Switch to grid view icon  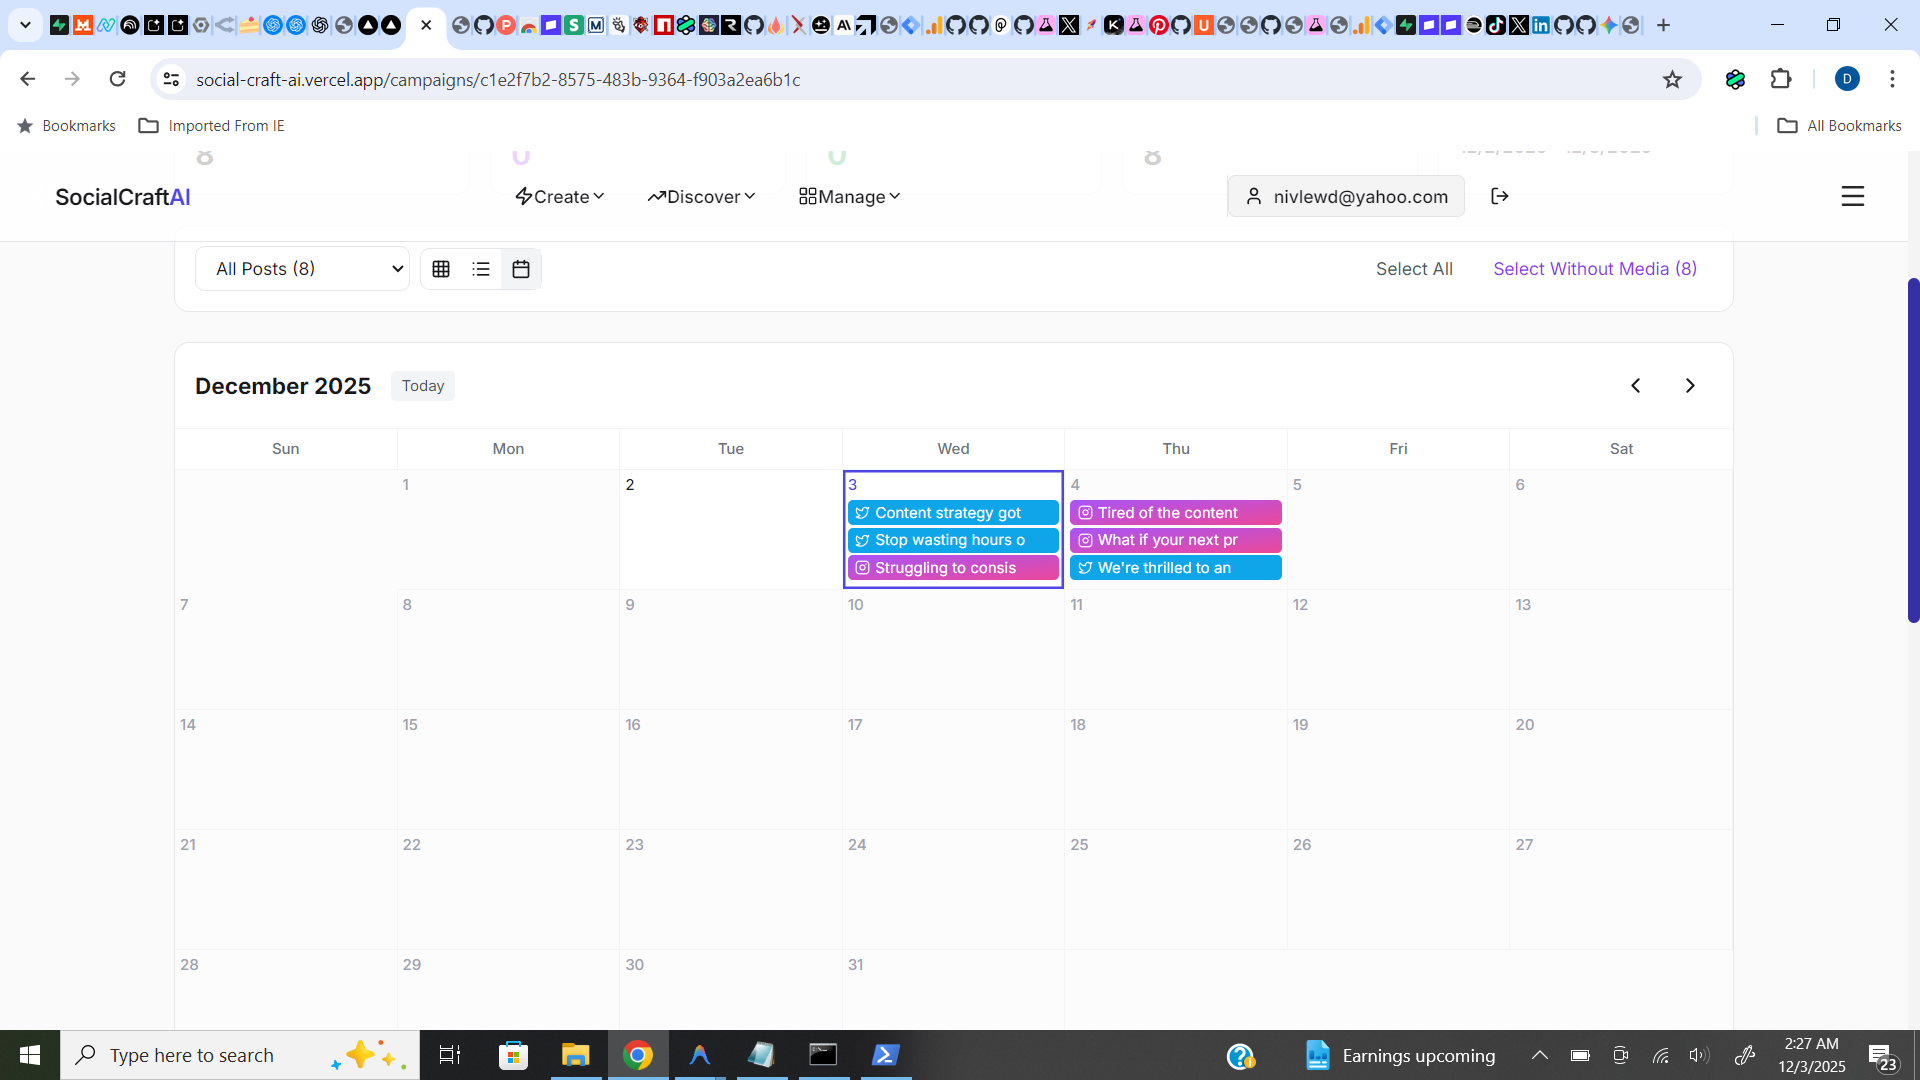(x=441, y=269)
